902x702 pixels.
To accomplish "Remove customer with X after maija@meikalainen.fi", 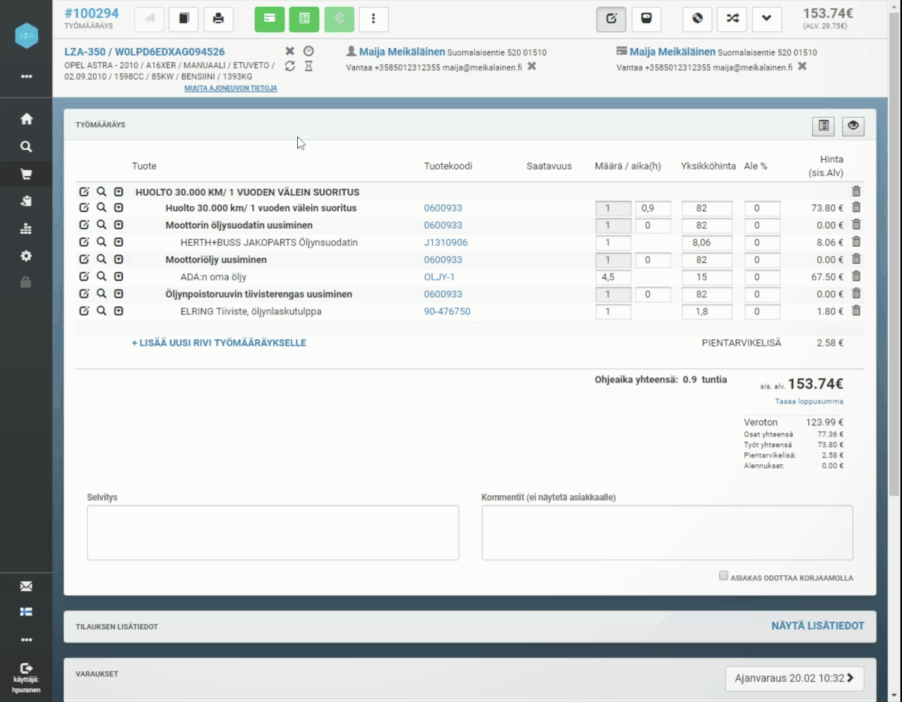I will 532,66.
